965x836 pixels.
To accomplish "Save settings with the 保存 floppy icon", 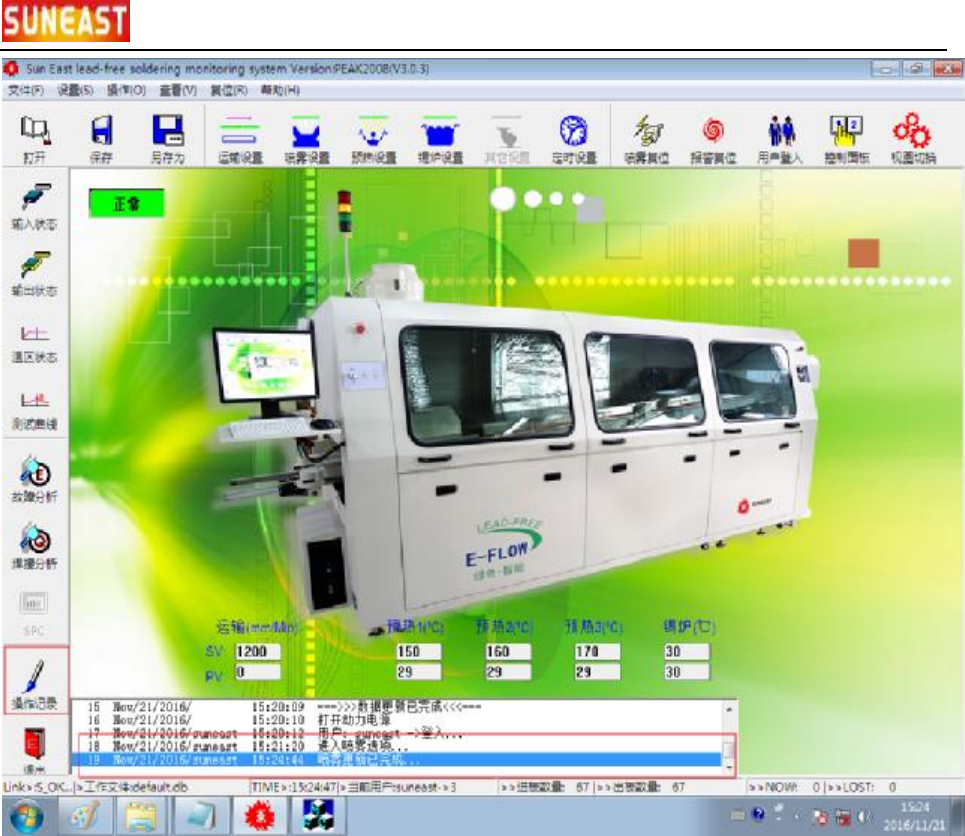I will click(102, 139).
